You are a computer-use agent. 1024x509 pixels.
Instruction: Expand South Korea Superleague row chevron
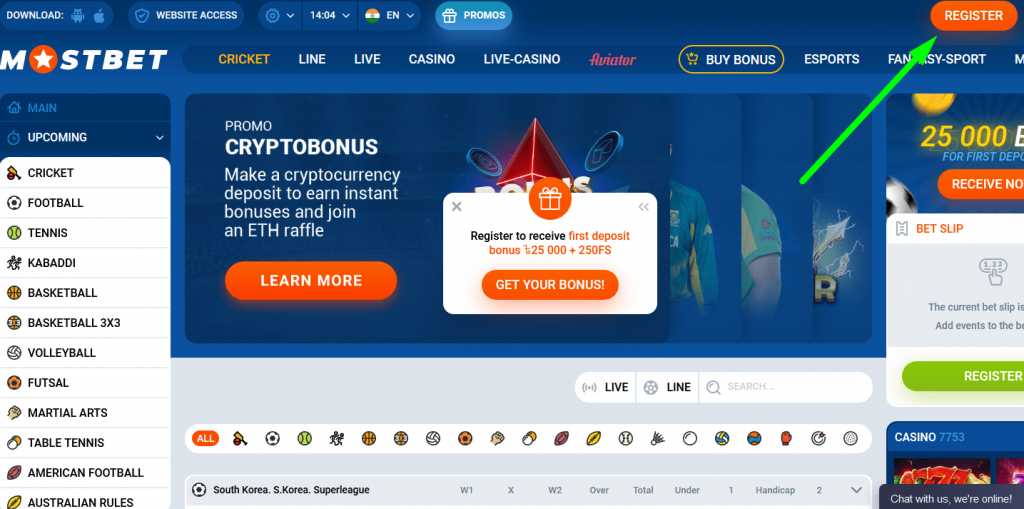pyautogui.click(x=857, y=490)
